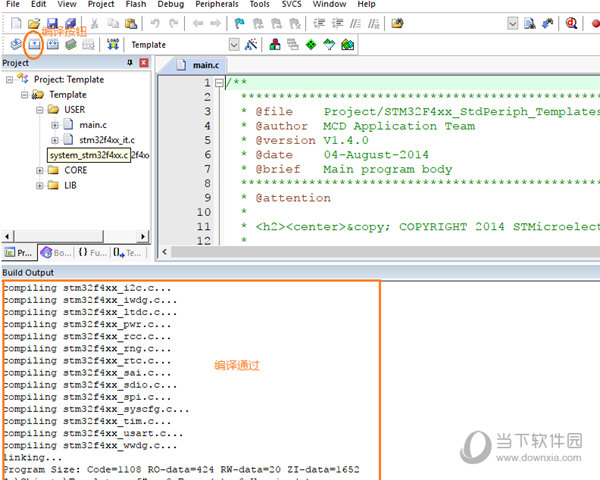Copy selection with the Copy icon
The width and height of the screenshot is (600, 480).
point(112,23)
